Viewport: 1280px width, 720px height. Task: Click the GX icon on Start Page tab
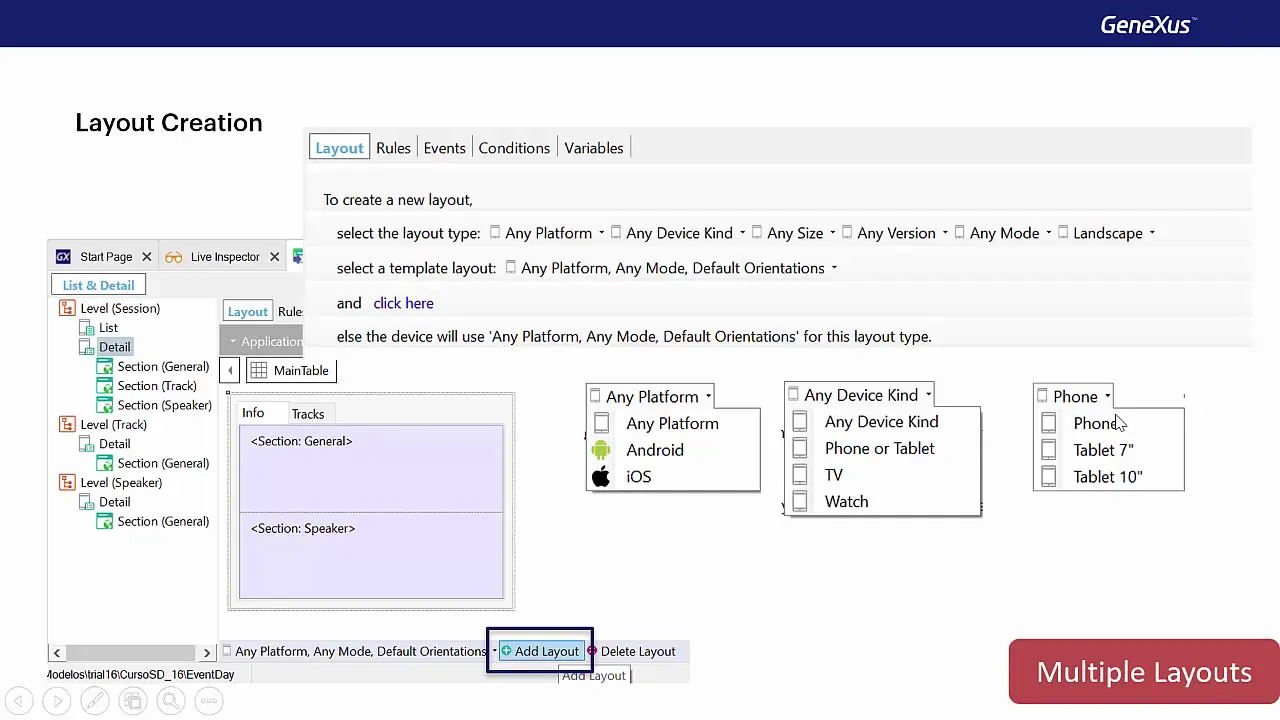coord(64,257)
